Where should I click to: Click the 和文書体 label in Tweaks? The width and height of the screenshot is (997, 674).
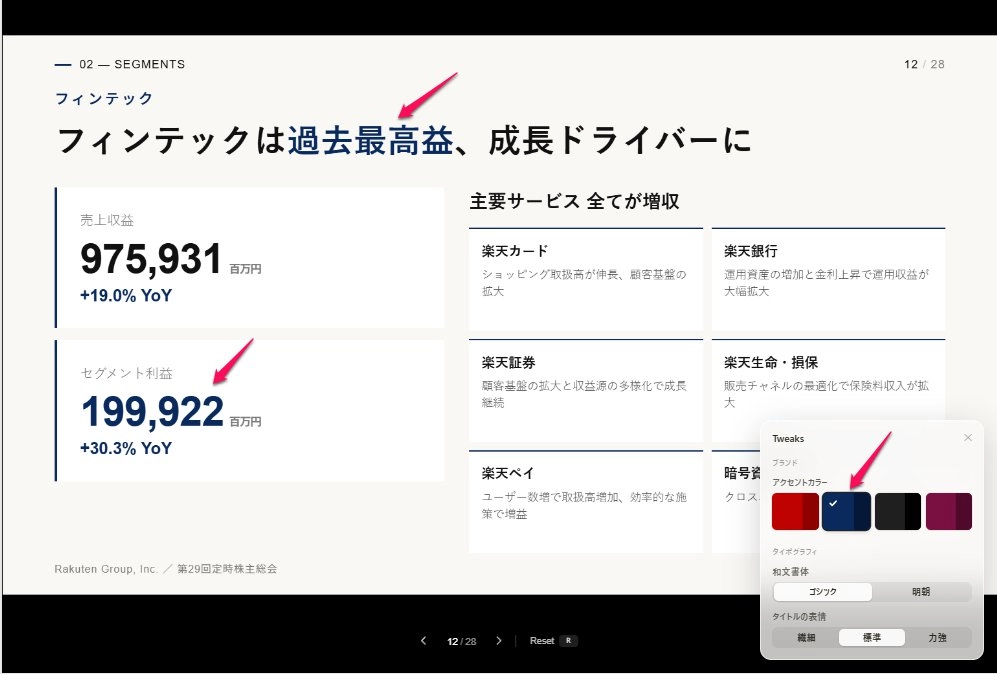790,572
